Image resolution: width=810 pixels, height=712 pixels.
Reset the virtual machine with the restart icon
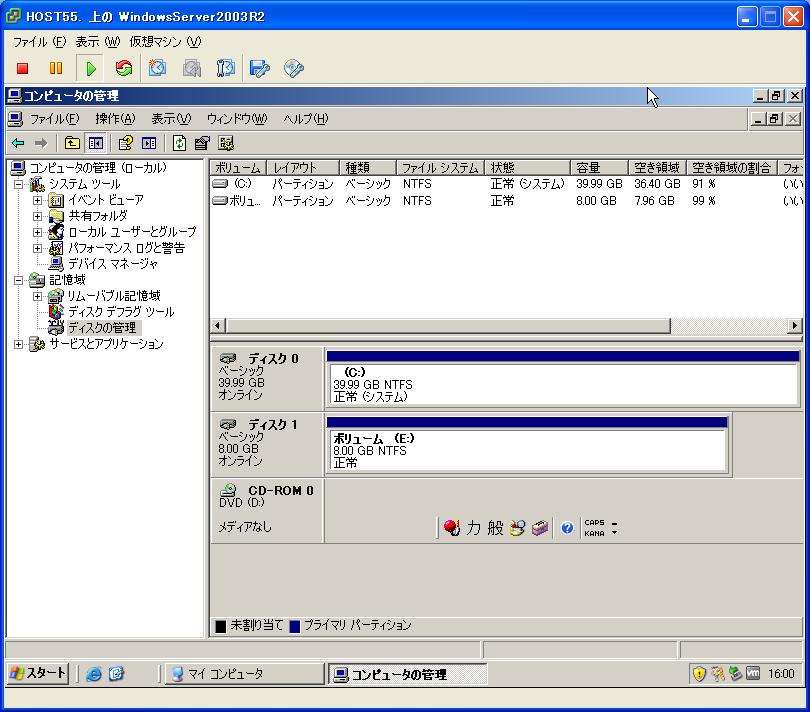[x=123, y=68]
